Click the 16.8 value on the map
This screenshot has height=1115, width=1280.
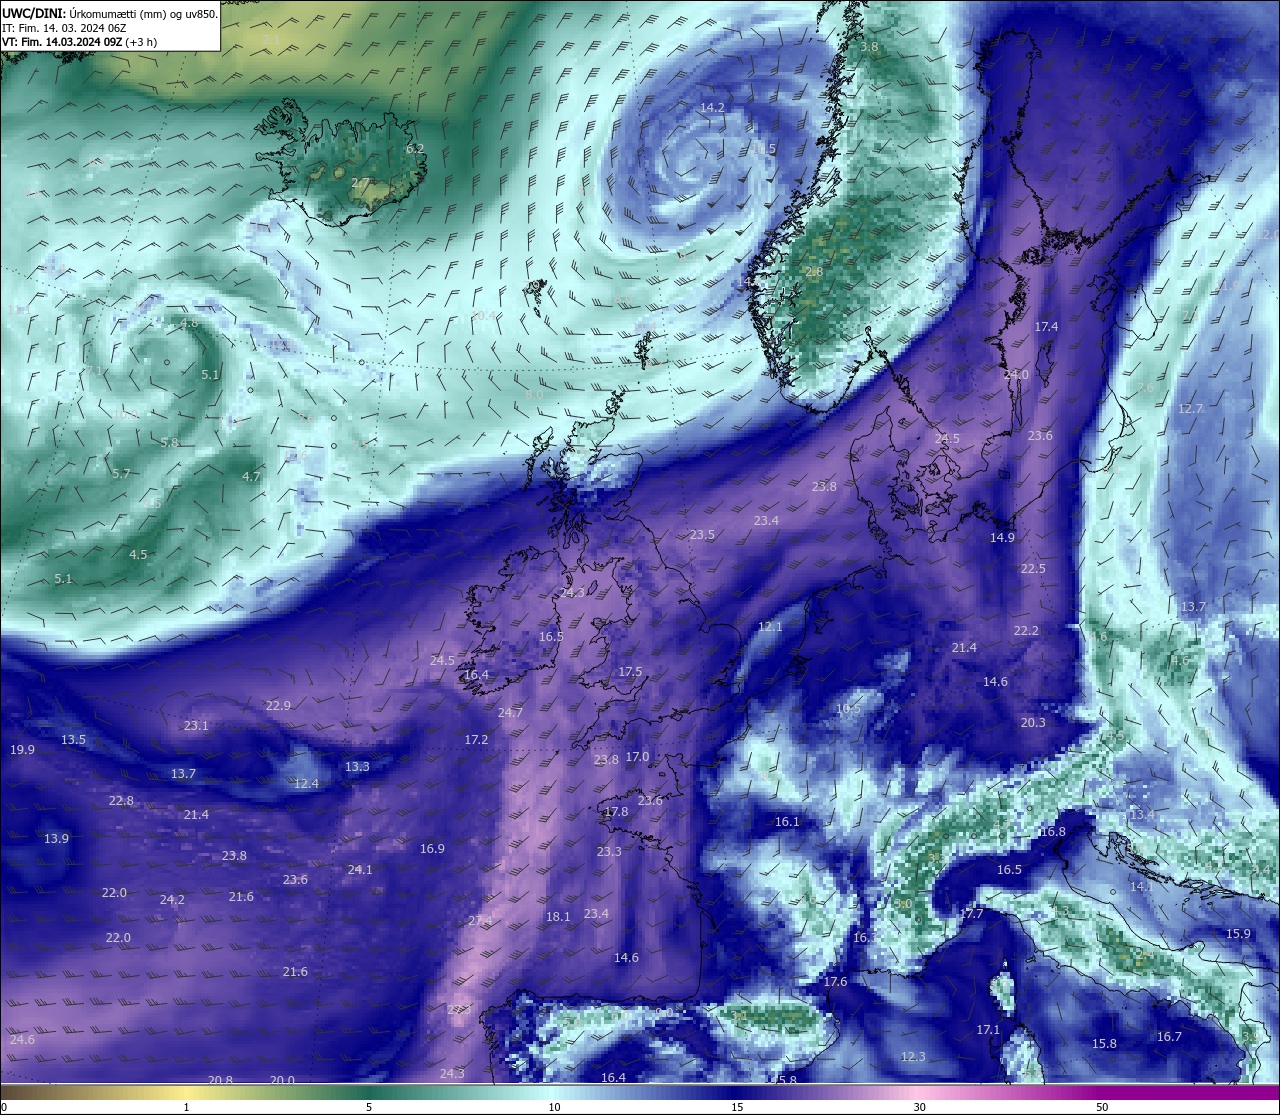1052,832
